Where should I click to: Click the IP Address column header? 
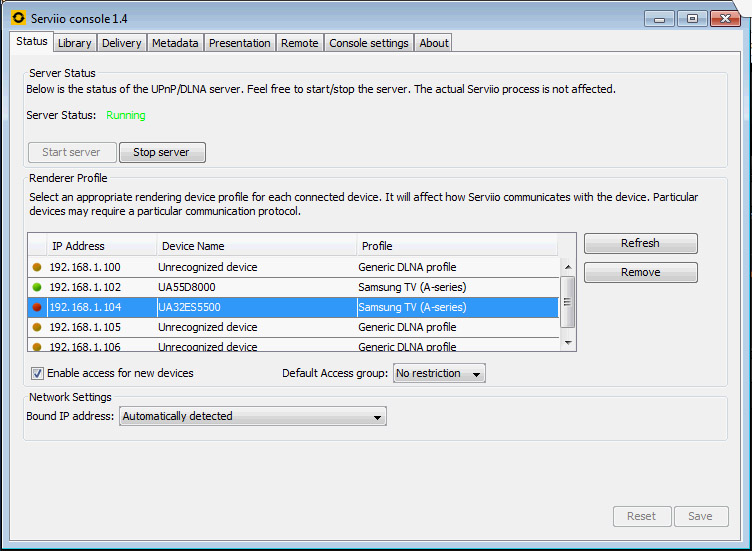[102, 246]
